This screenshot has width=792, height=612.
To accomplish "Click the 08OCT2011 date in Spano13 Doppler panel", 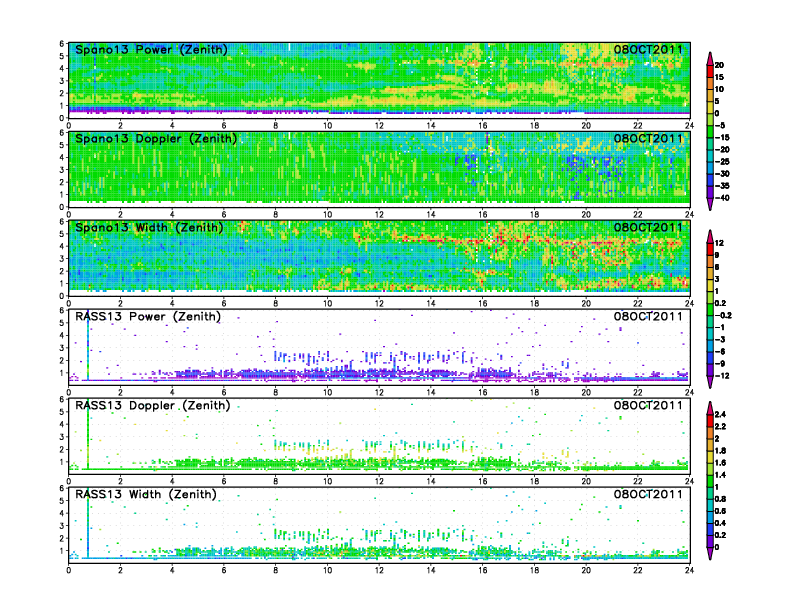I will [648, 139].
